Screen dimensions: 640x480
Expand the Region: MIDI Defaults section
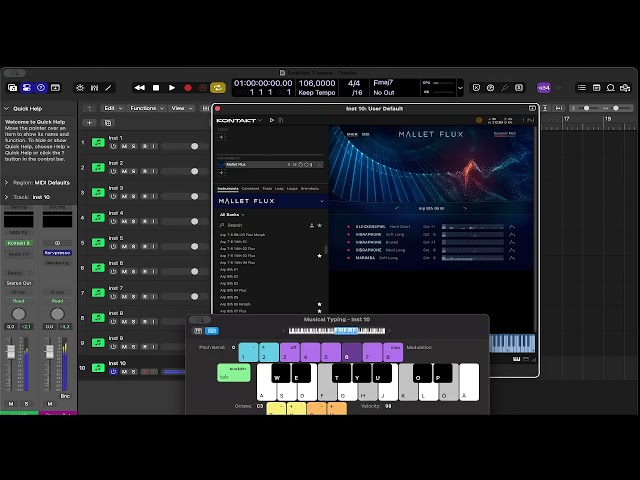[7, 182]
